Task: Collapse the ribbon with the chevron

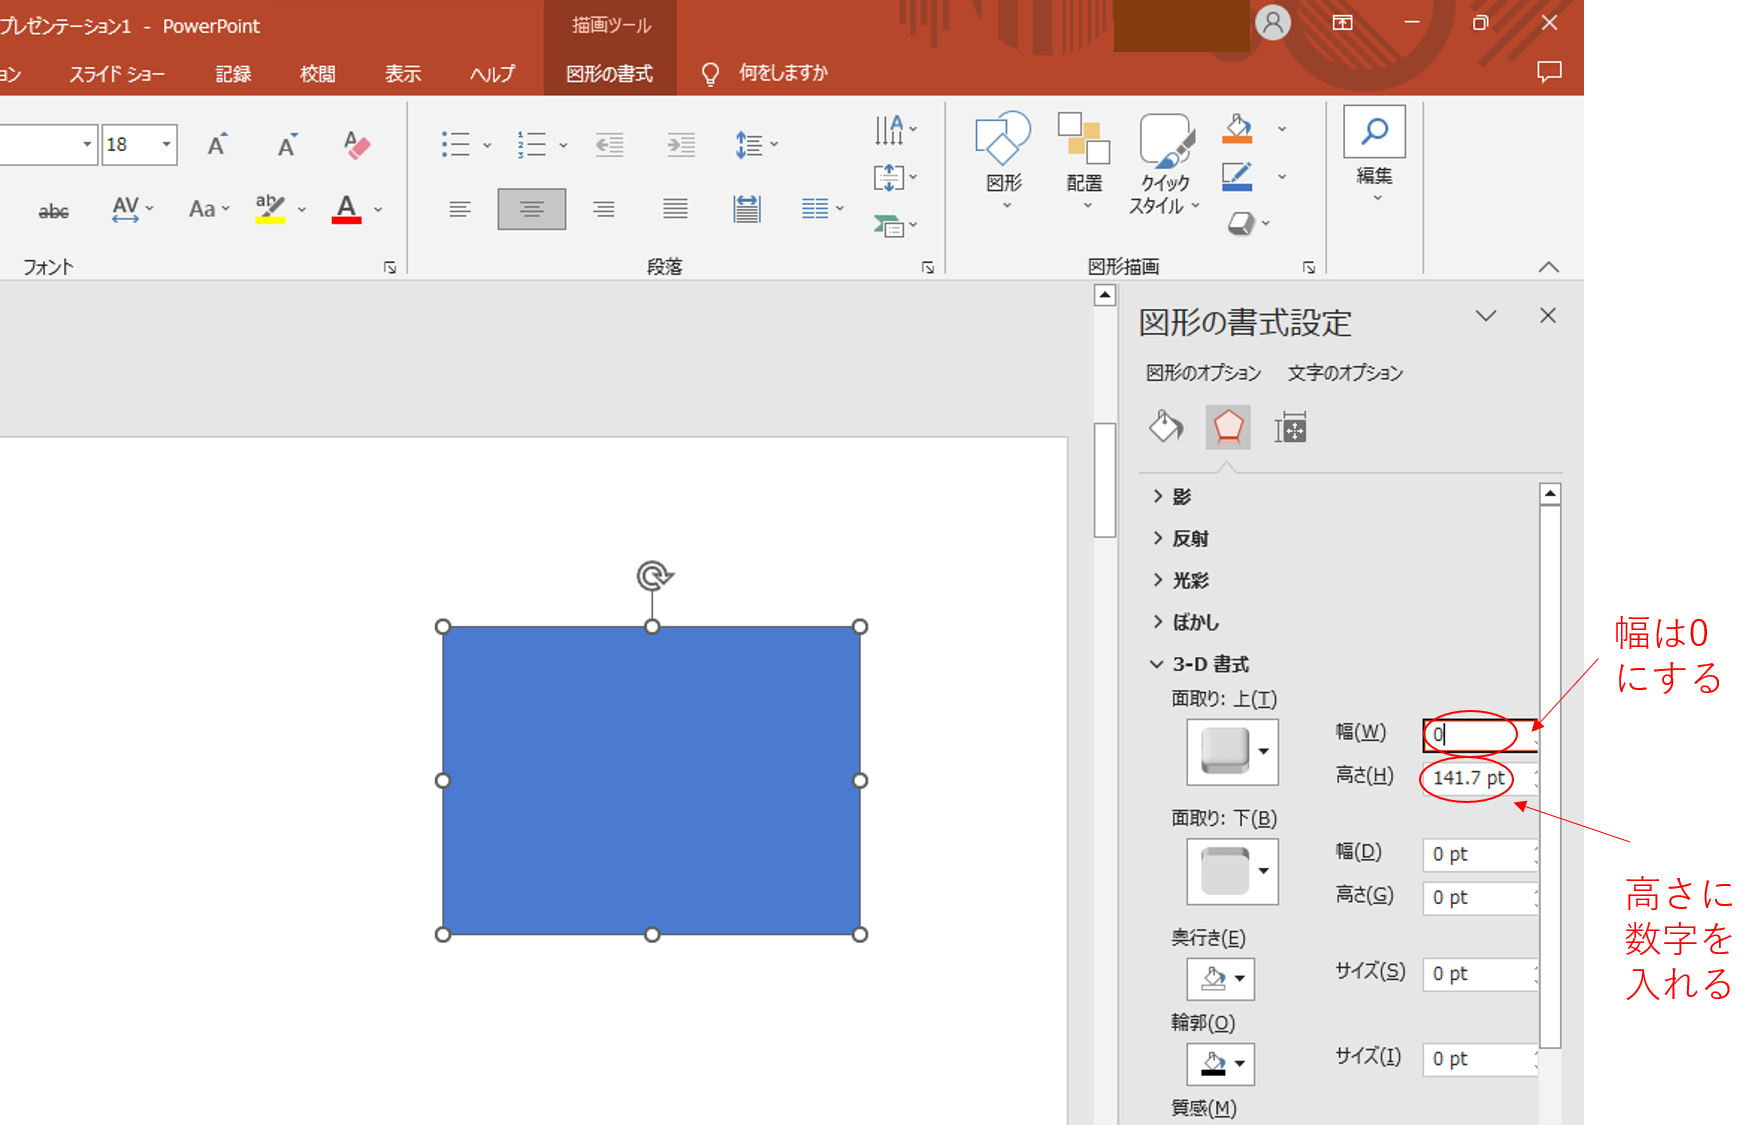Action: pyautogui.click(x=1548, y=267)
